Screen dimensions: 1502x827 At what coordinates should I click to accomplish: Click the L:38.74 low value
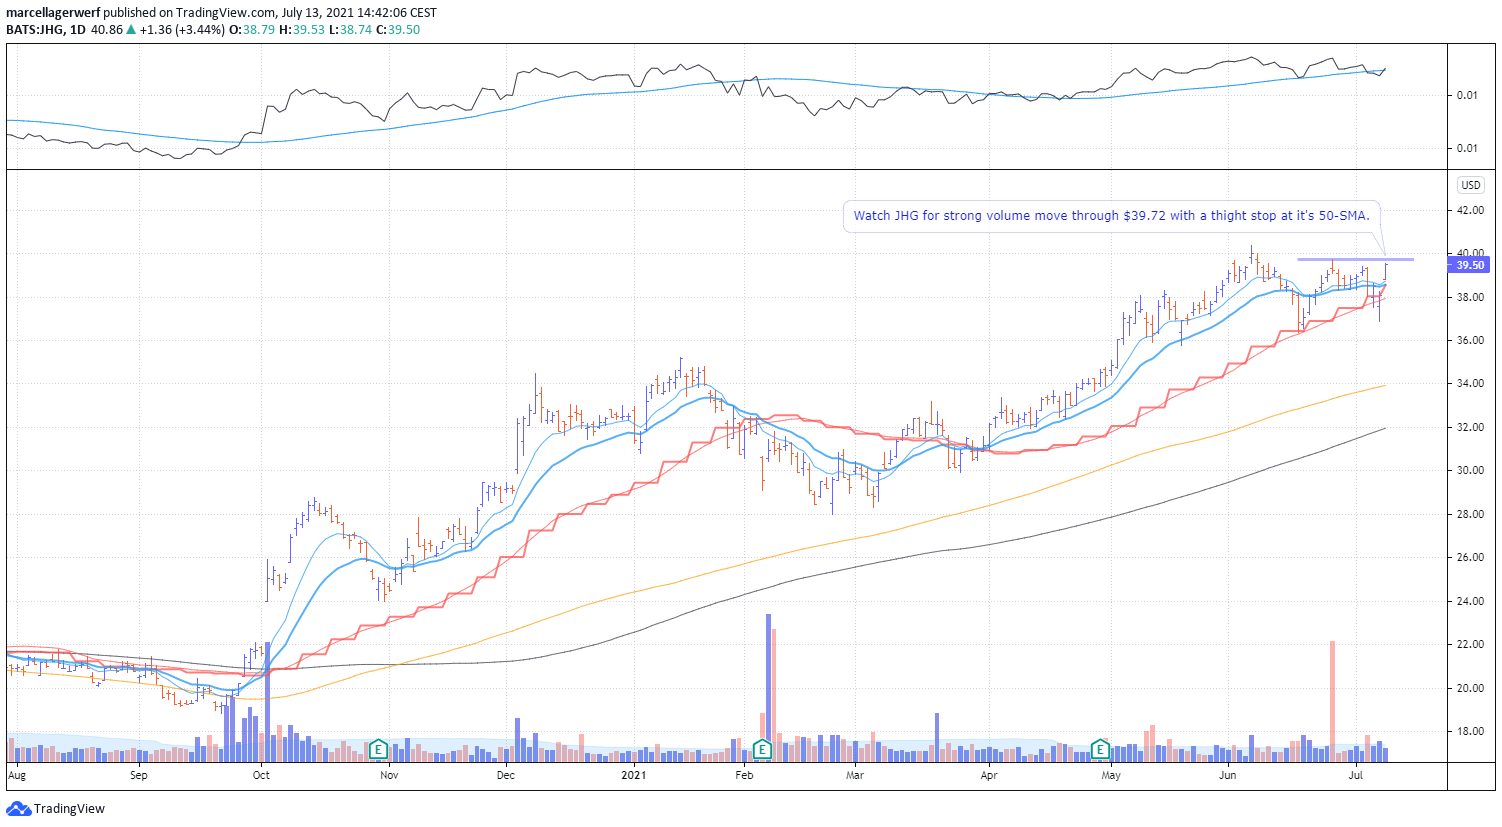click(x=349, y=30)
